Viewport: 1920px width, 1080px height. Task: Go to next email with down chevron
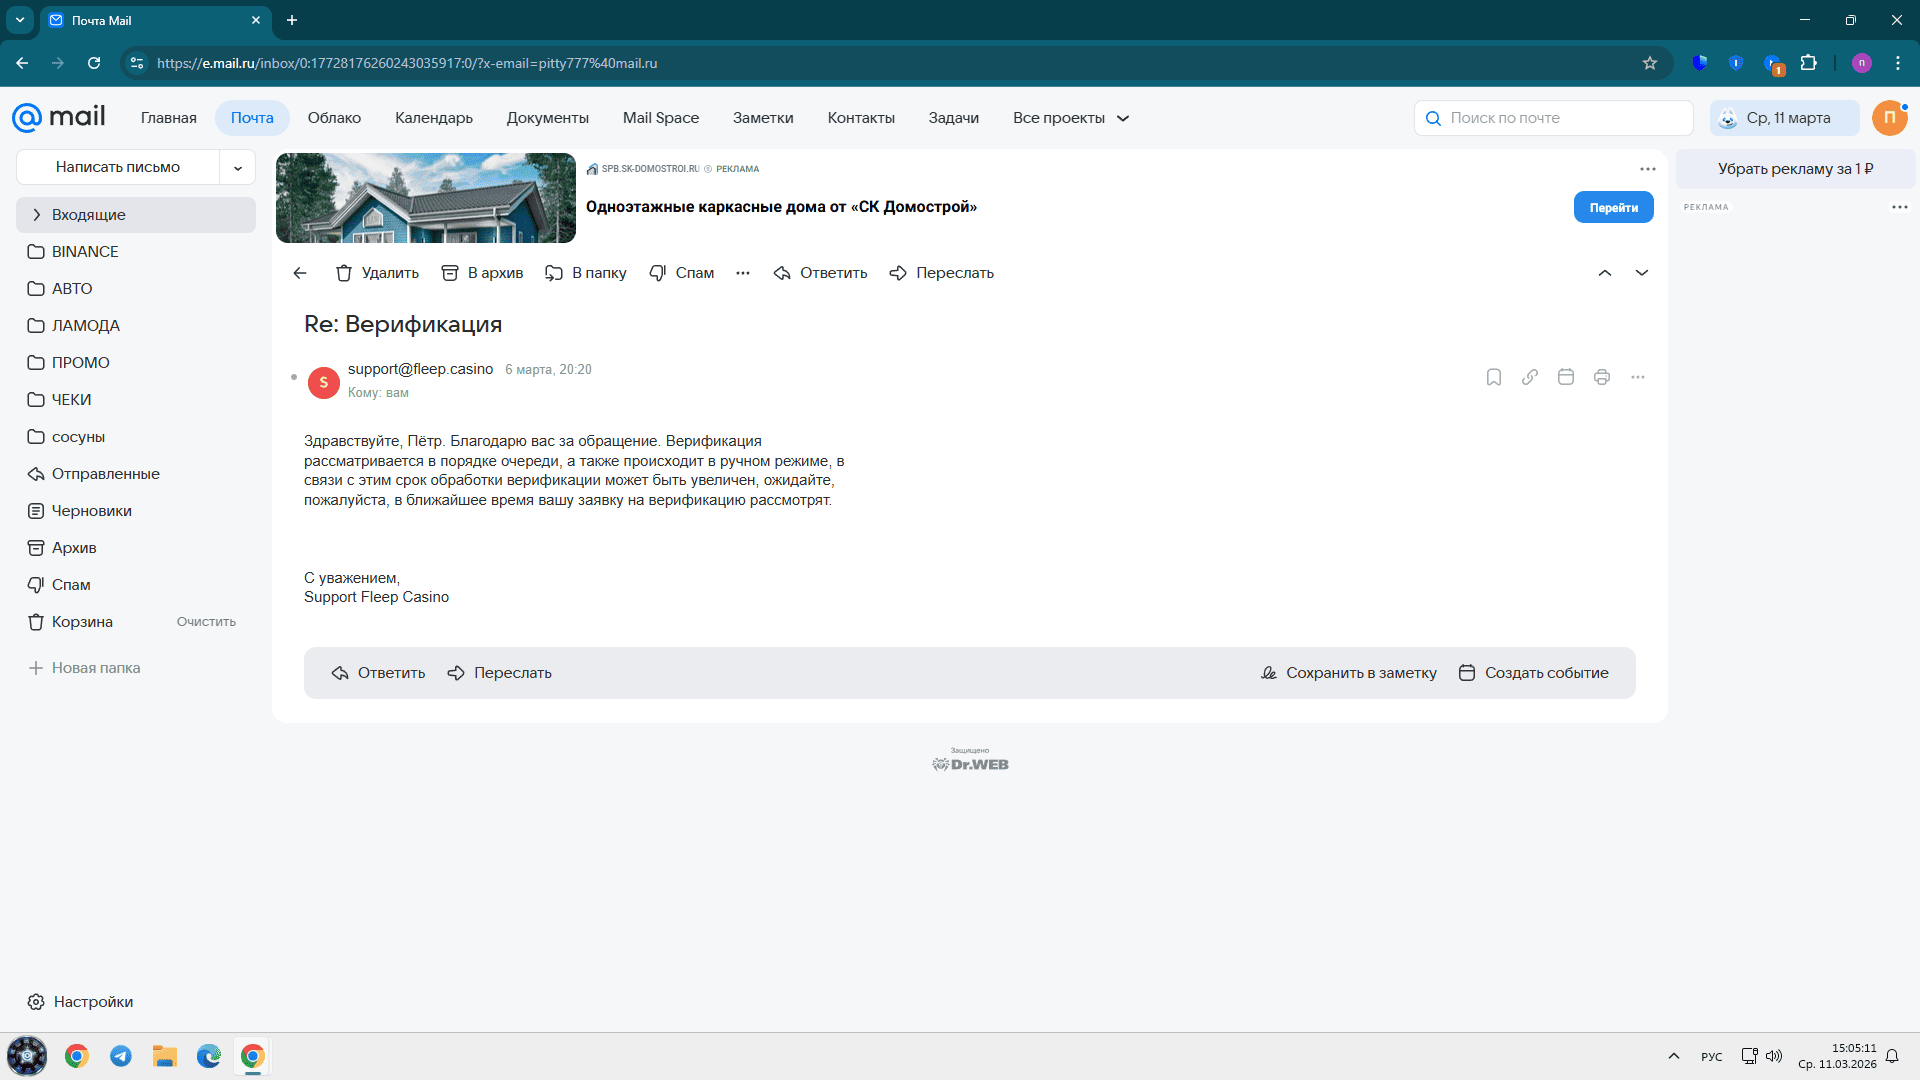1642,273
